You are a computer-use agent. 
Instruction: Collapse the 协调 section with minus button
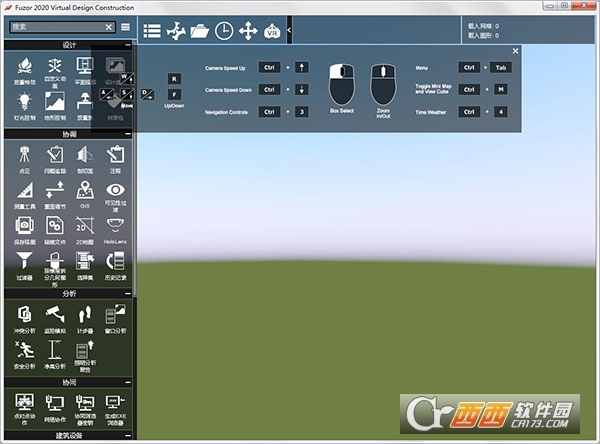(128, 134)
